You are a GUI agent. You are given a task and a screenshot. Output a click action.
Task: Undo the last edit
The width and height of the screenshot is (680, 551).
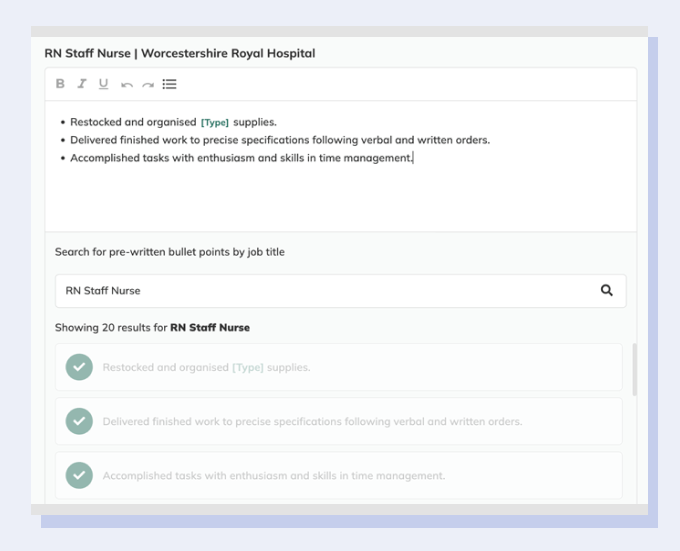pyautogui.click(x=127, y=85)
